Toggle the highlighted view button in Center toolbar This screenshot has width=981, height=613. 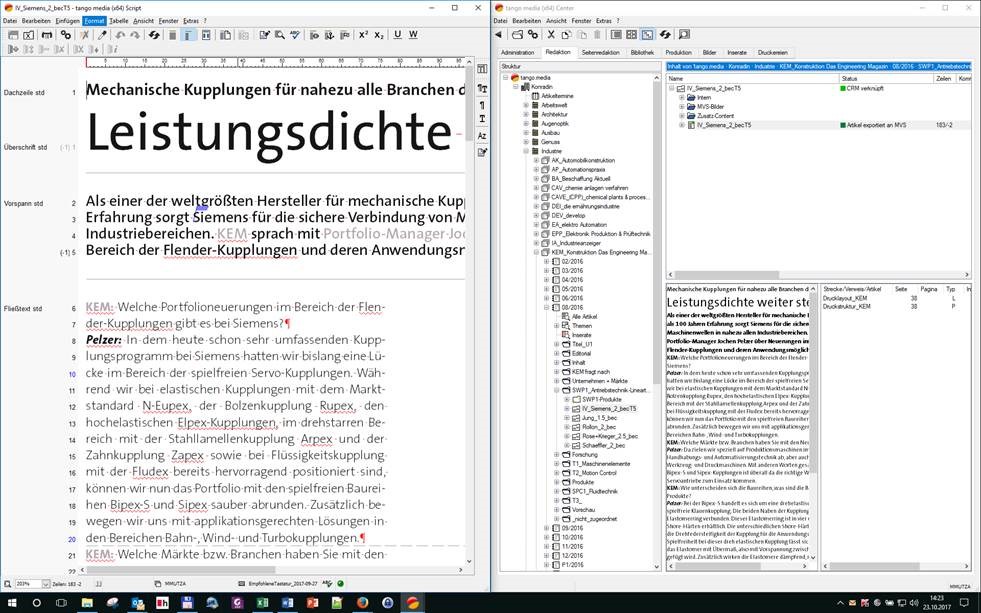click(x=647, y=35)
